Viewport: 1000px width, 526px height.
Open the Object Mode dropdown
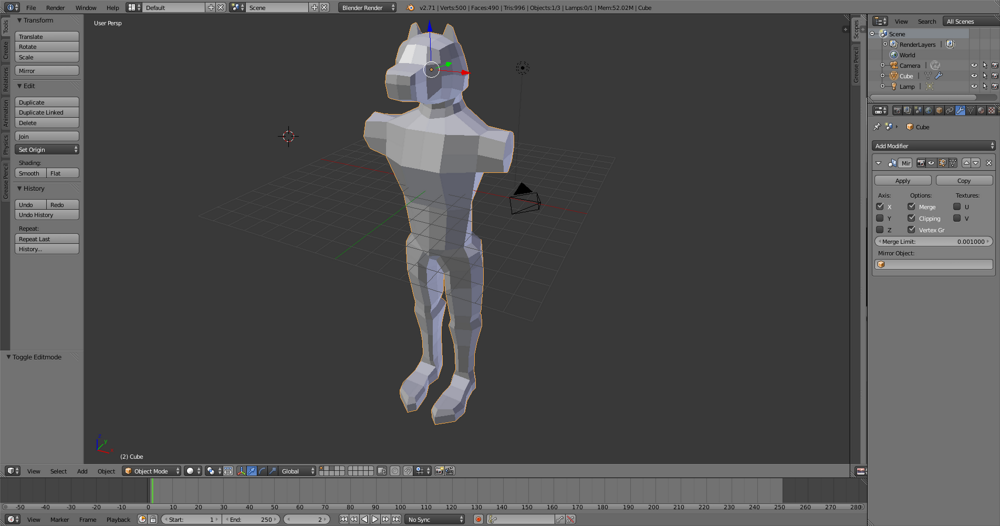pos(152,471)
